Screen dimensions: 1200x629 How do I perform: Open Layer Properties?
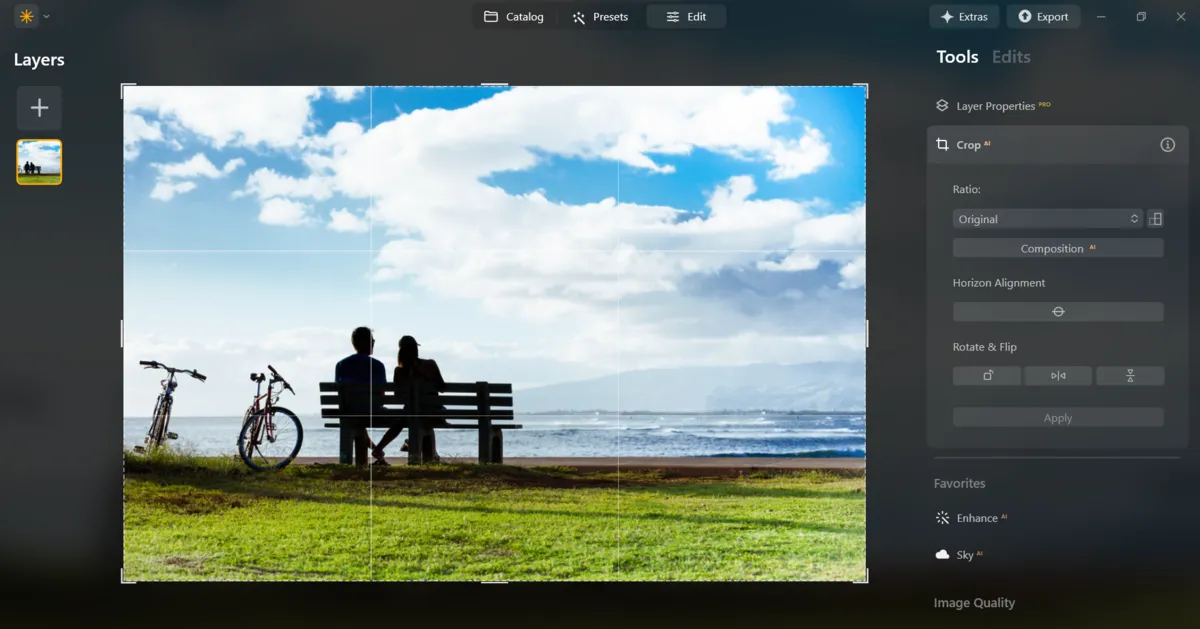993,105
